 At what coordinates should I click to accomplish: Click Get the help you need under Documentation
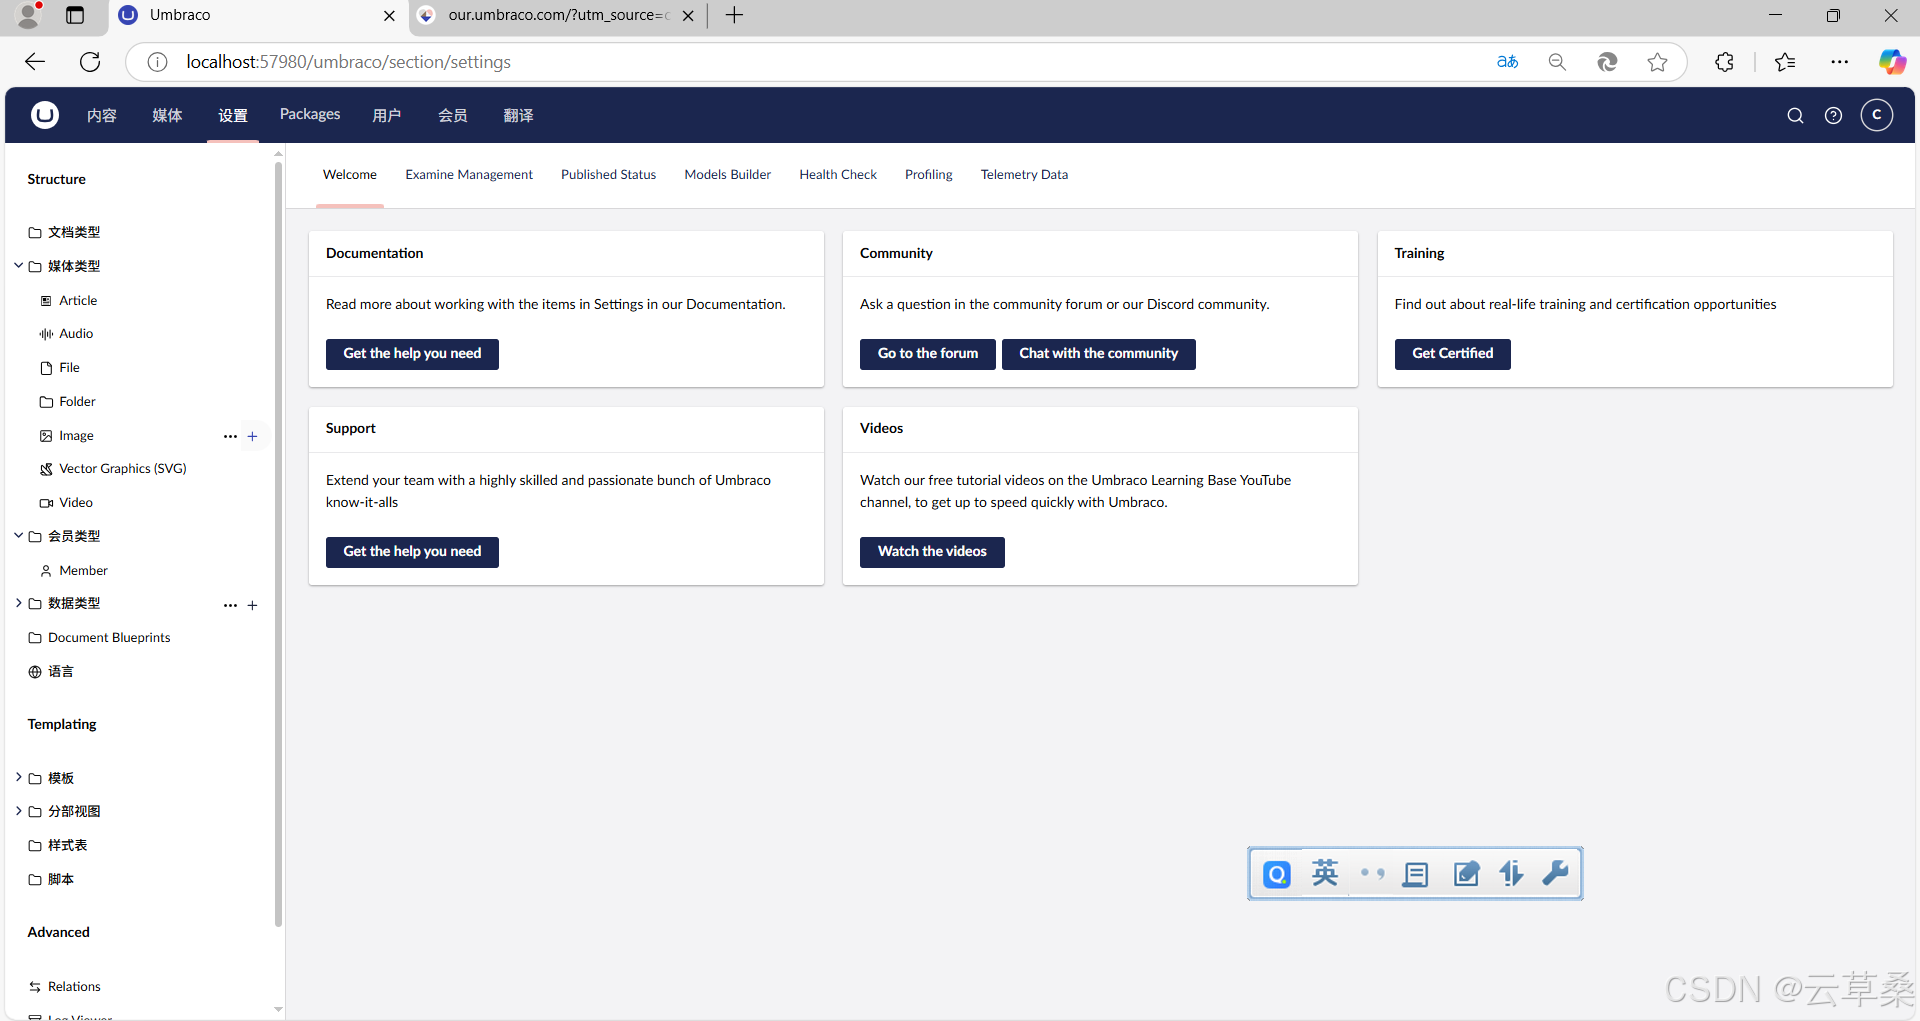[x=412, y=354]
